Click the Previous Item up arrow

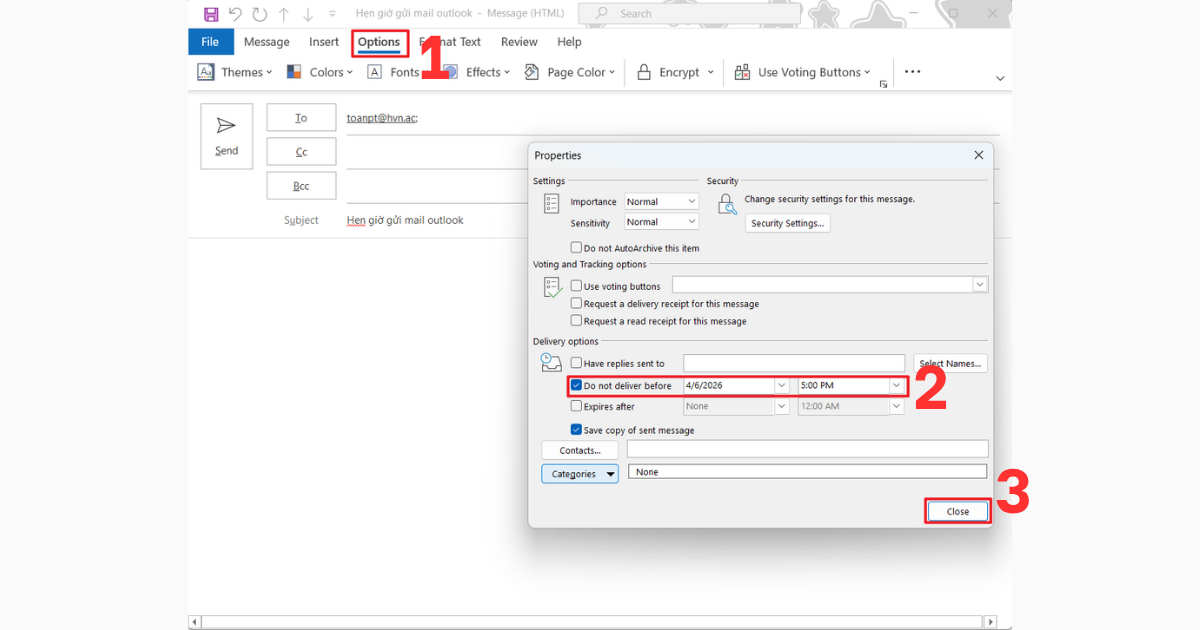point(284,14)
